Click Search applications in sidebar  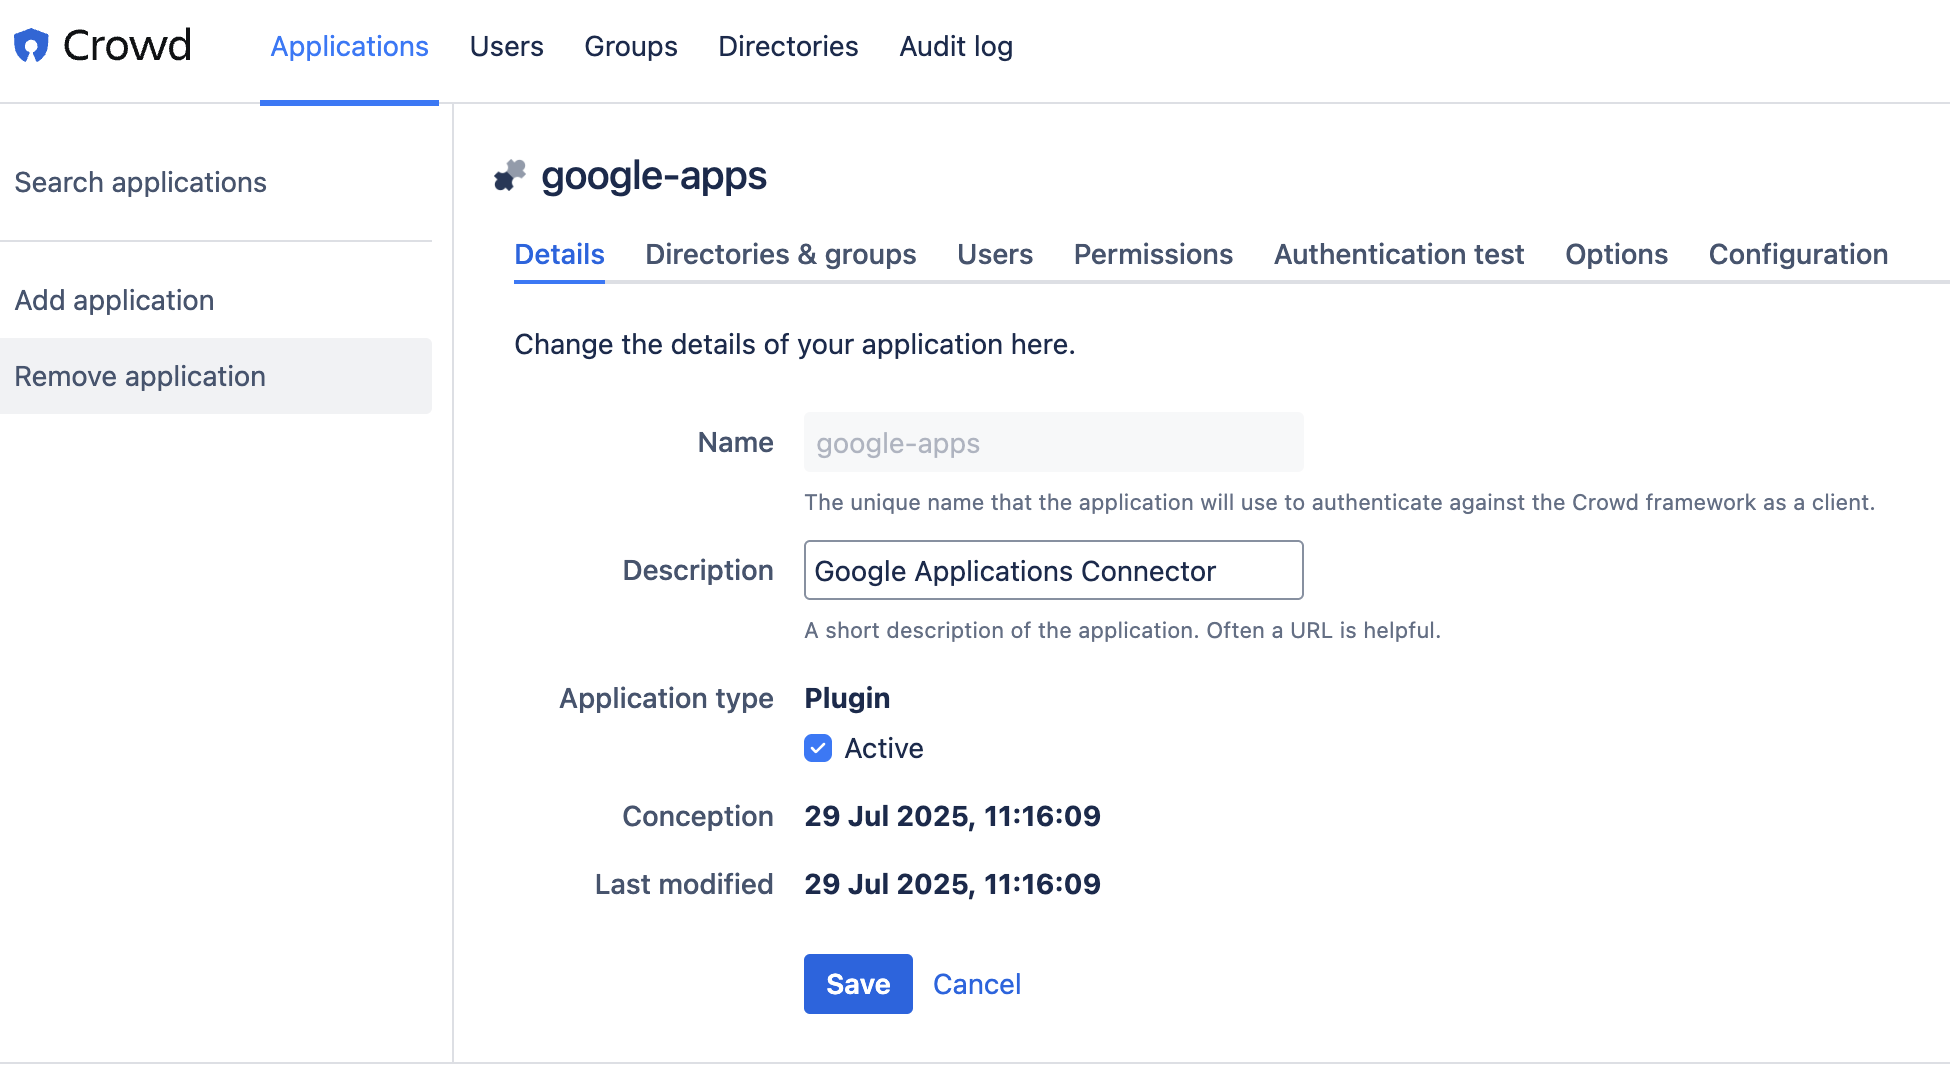click(x=140, y=182)
